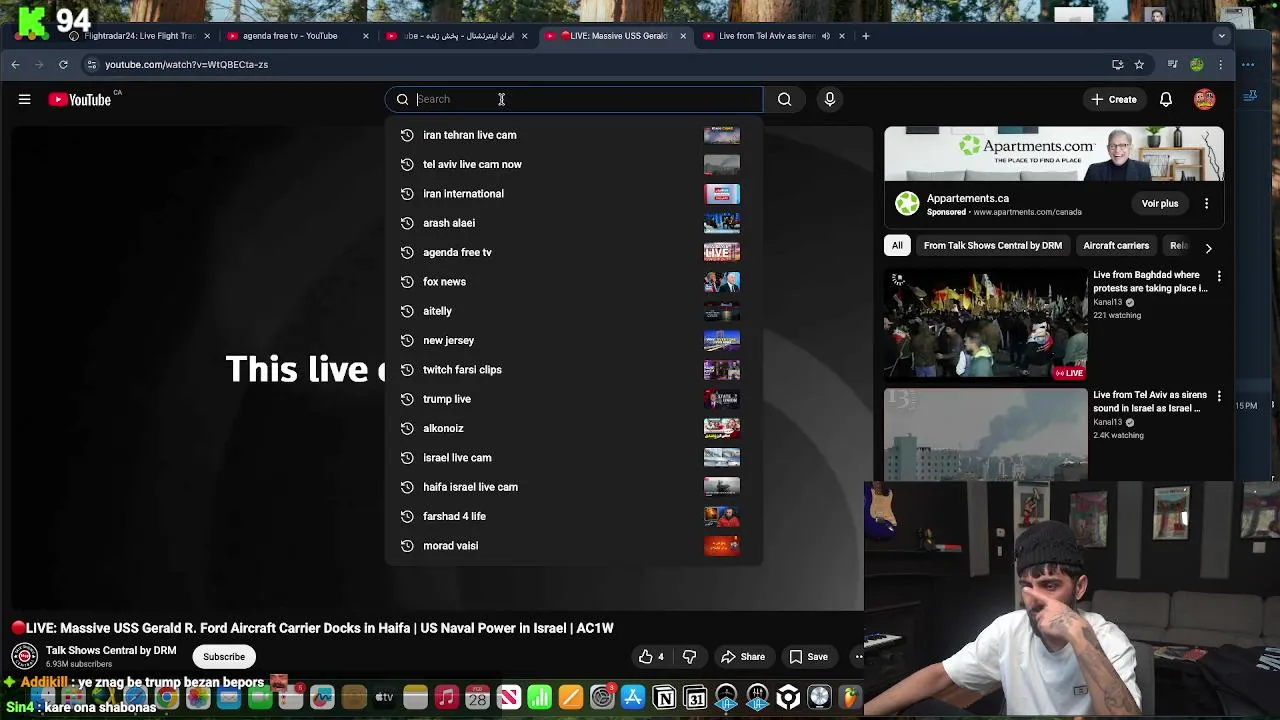
Task: Open the ad options three-dot menu
Action: 1206,204
